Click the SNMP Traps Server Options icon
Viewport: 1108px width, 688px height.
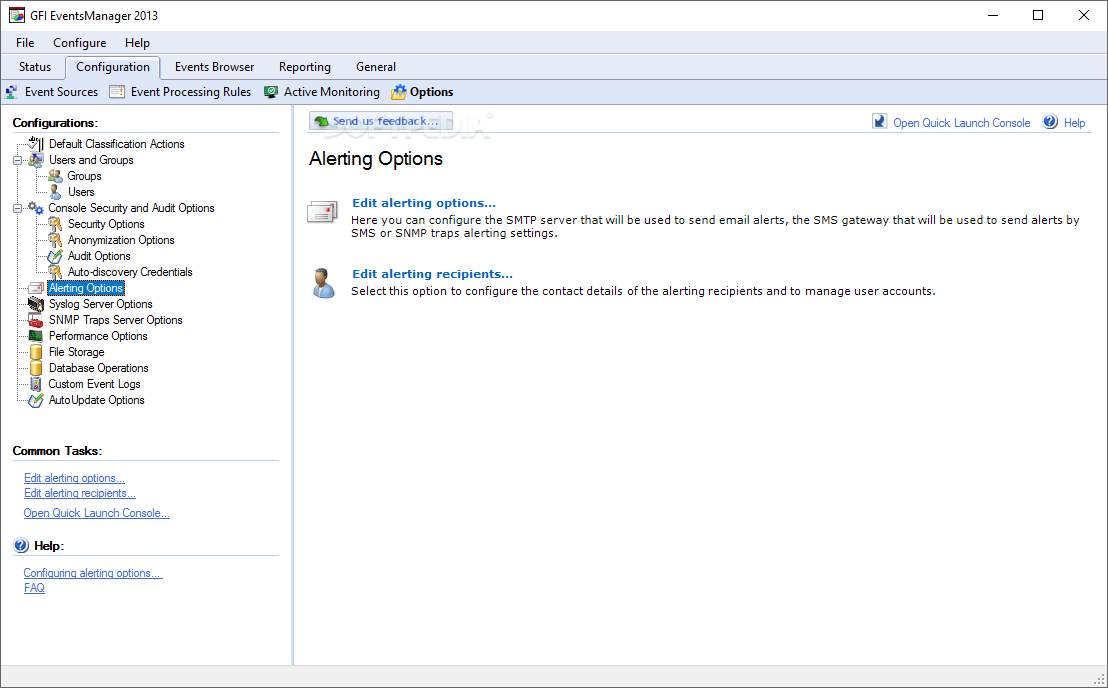click(36, 320)
